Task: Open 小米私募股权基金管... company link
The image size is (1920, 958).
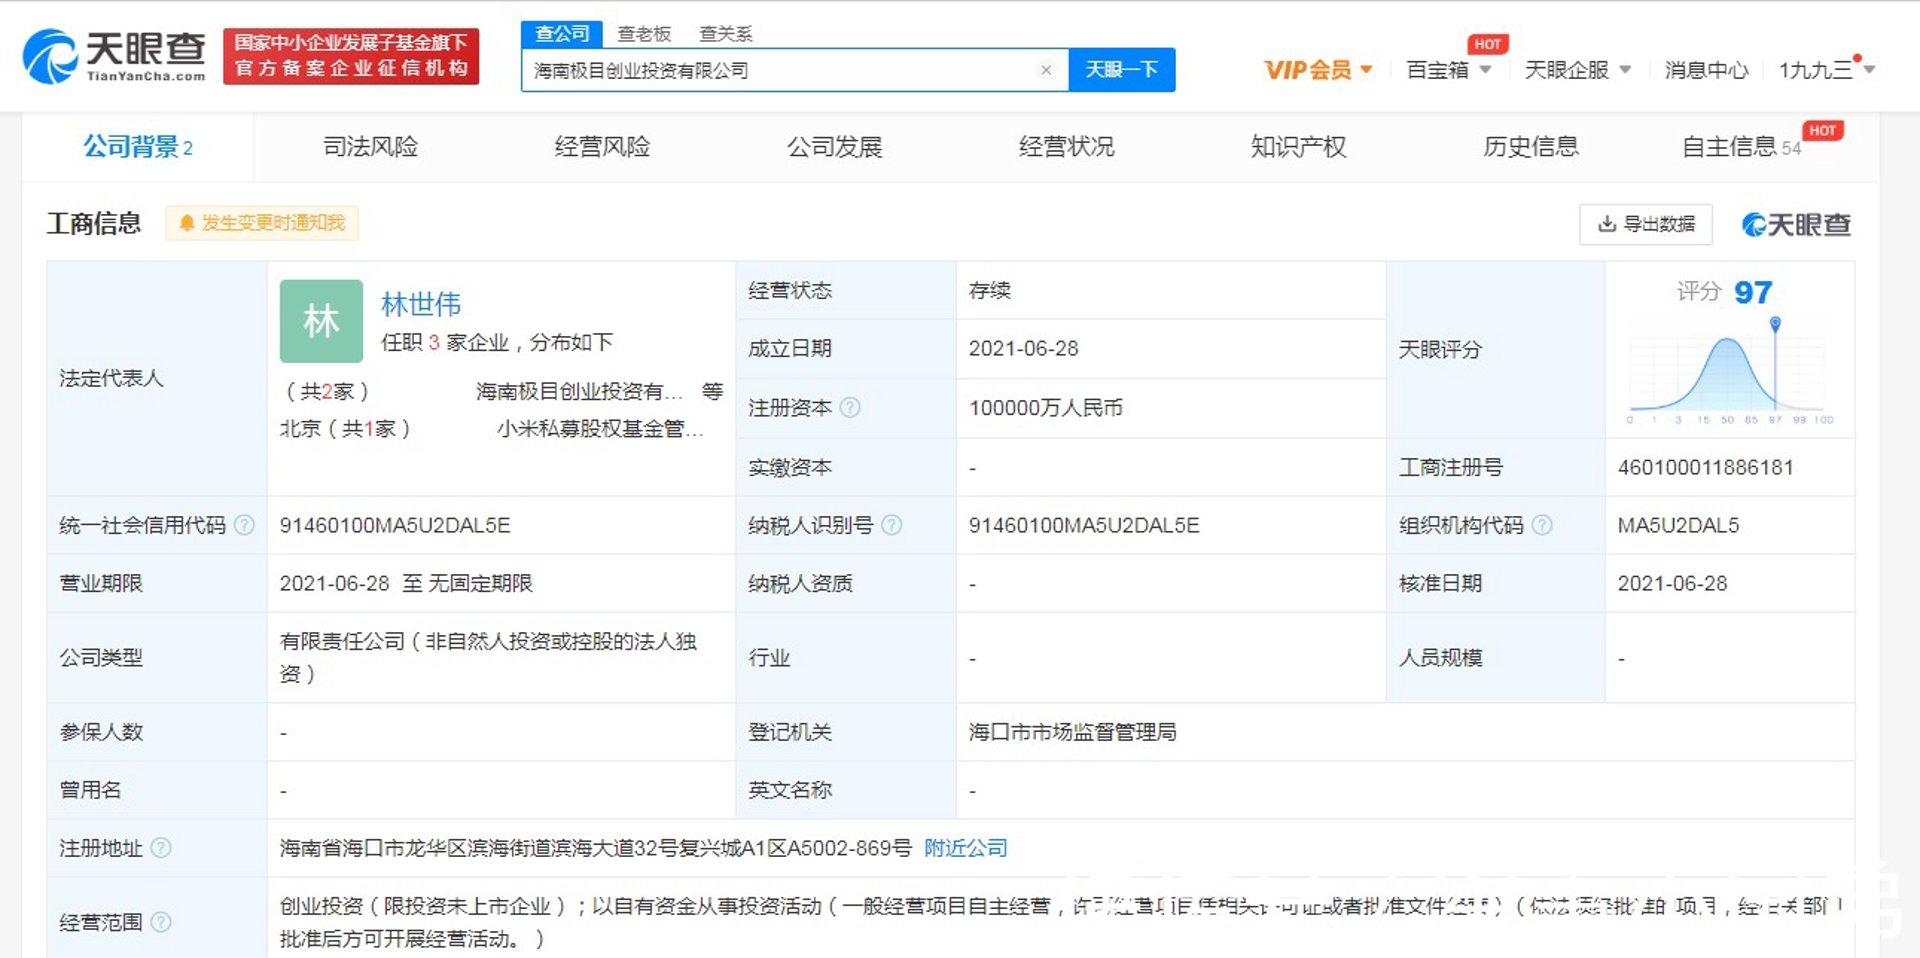Action: click(x=600, y=429)
